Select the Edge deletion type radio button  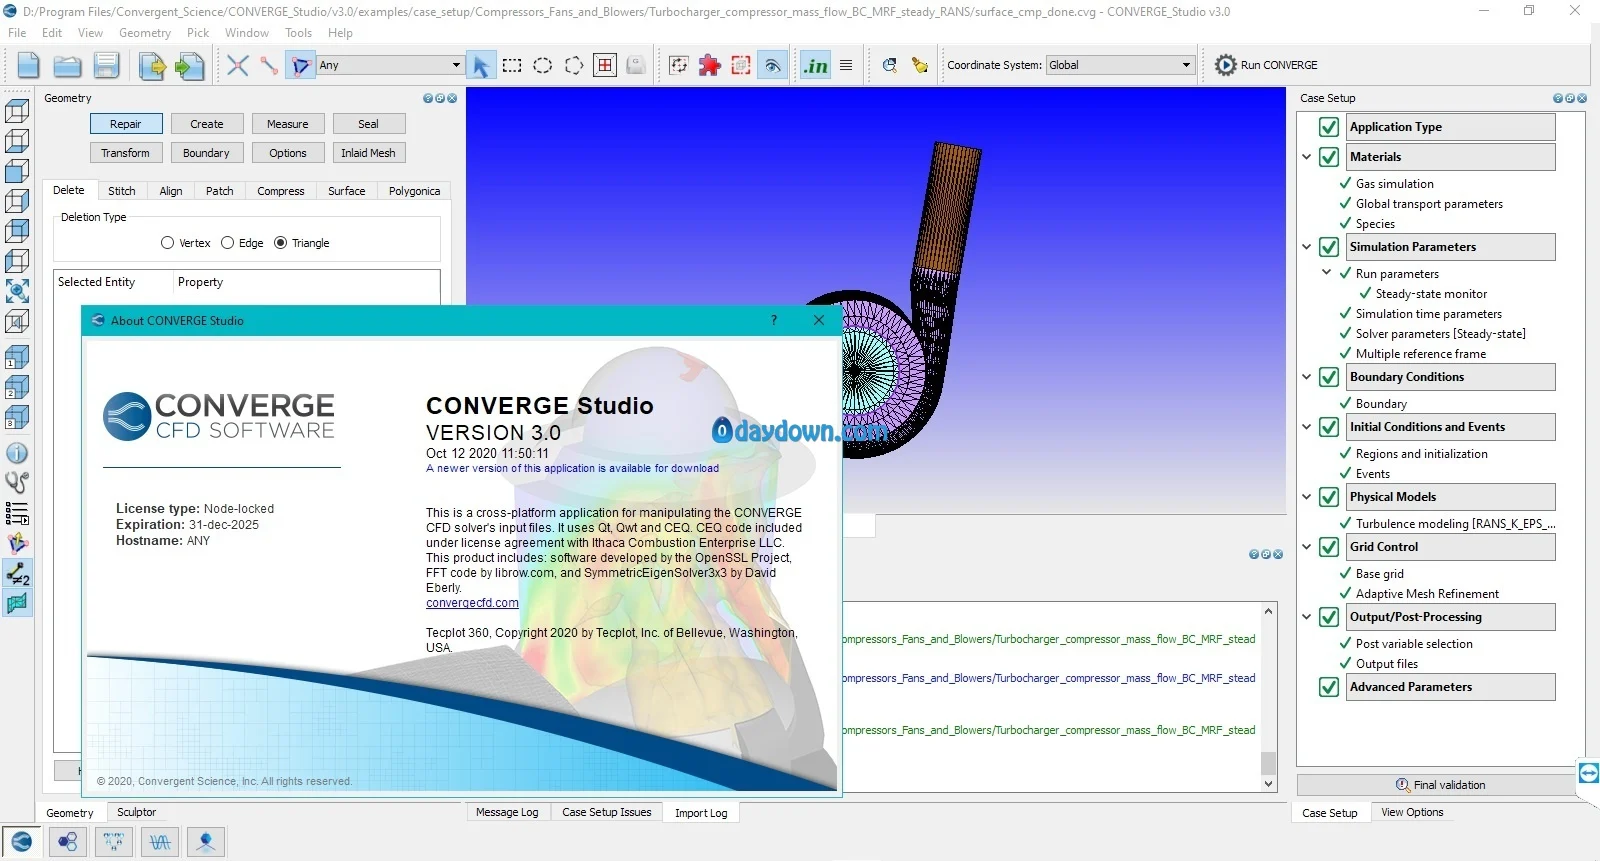coord(227,243)
